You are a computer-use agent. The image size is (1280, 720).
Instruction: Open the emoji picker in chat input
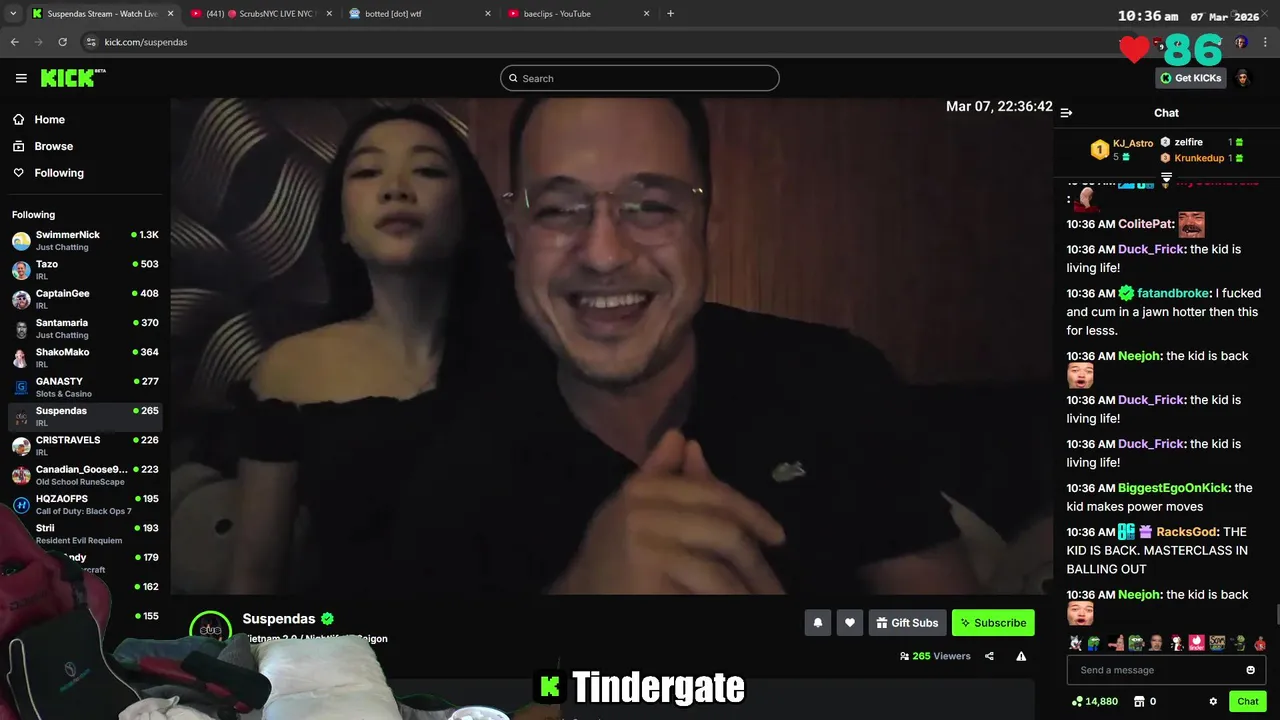coord(1250,670)
